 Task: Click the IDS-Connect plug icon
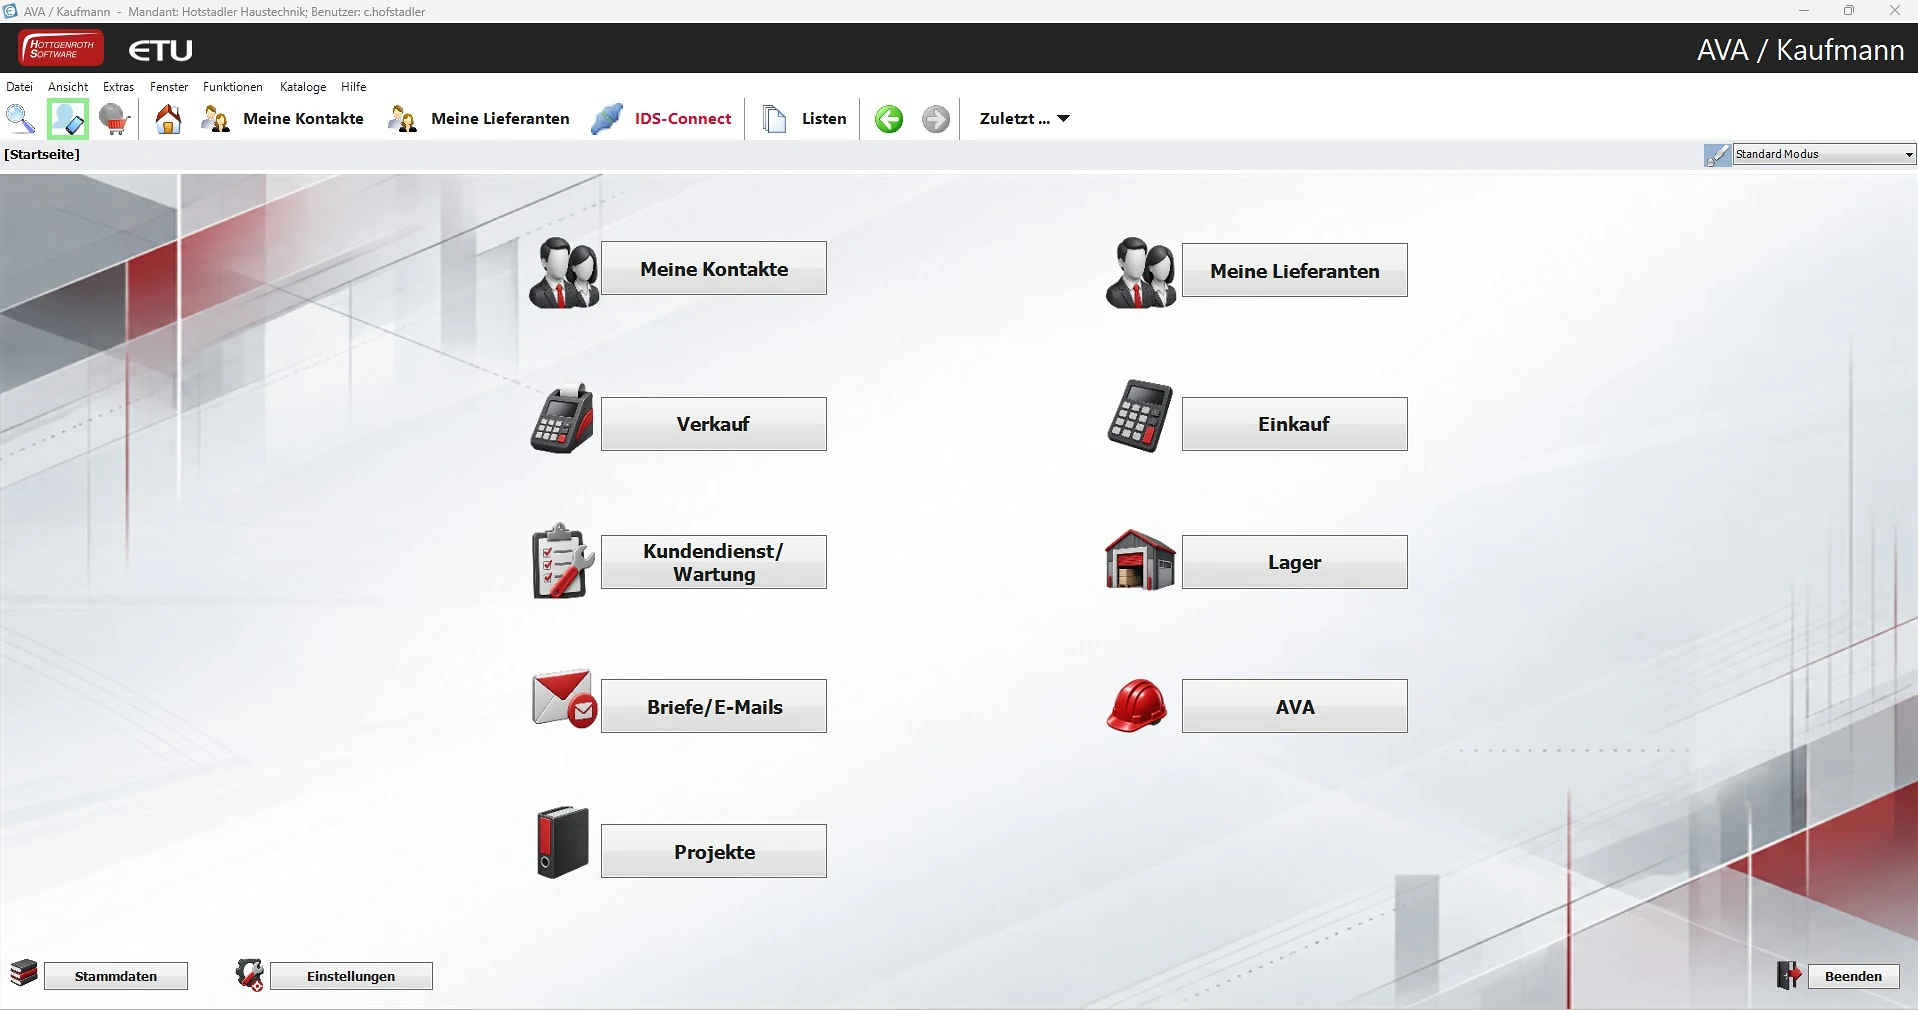(x=607, y=119)
